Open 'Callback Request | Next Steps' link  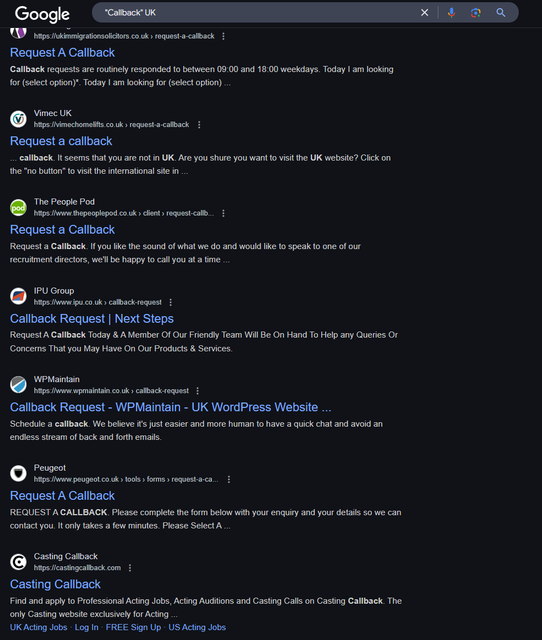pos(92,319)
